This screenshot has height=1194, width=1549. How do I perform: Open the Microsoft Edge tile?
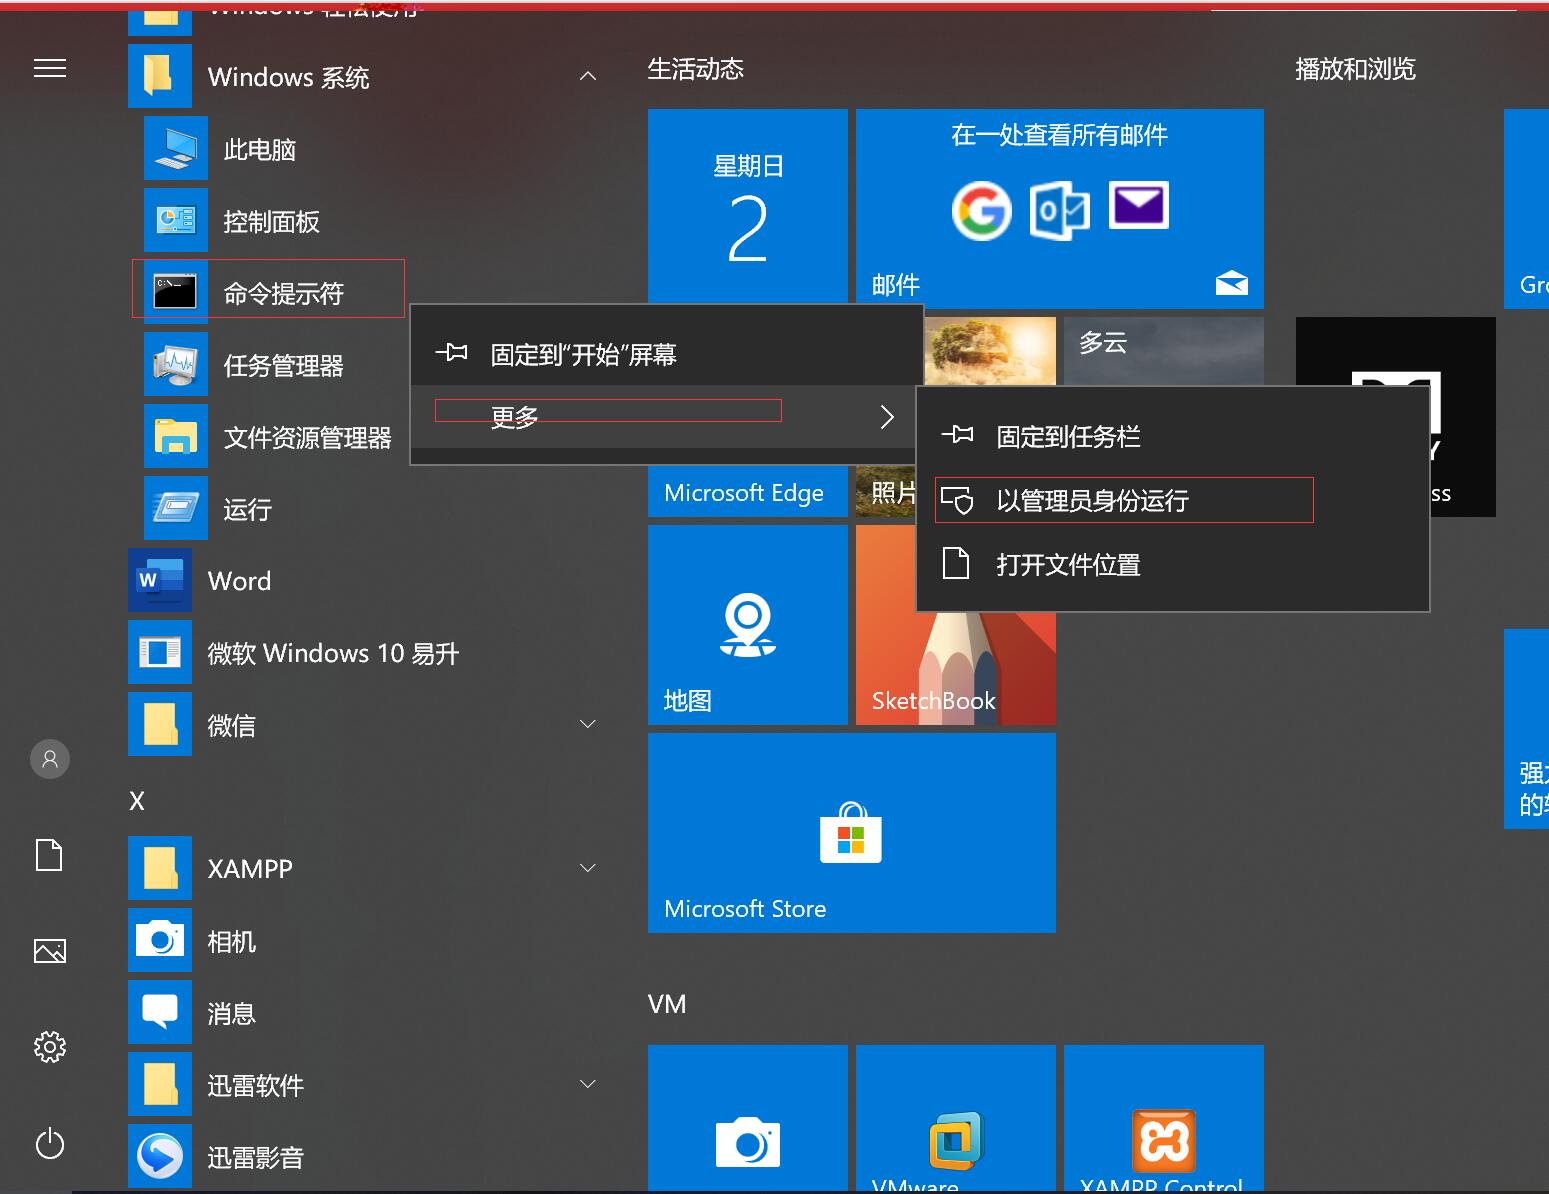[x=748, y=492]
